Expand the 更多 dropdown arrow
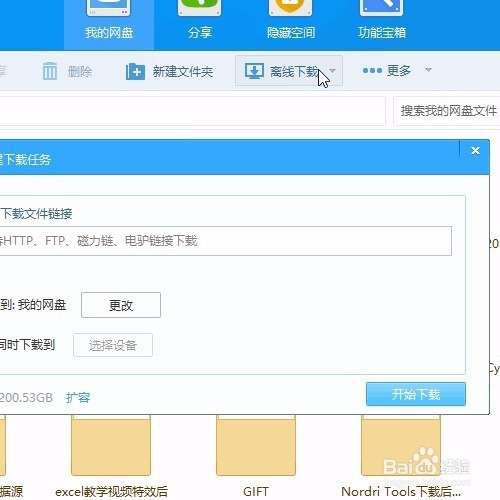The width and height of the screenshot is (500, 500). tap(428, 70)
